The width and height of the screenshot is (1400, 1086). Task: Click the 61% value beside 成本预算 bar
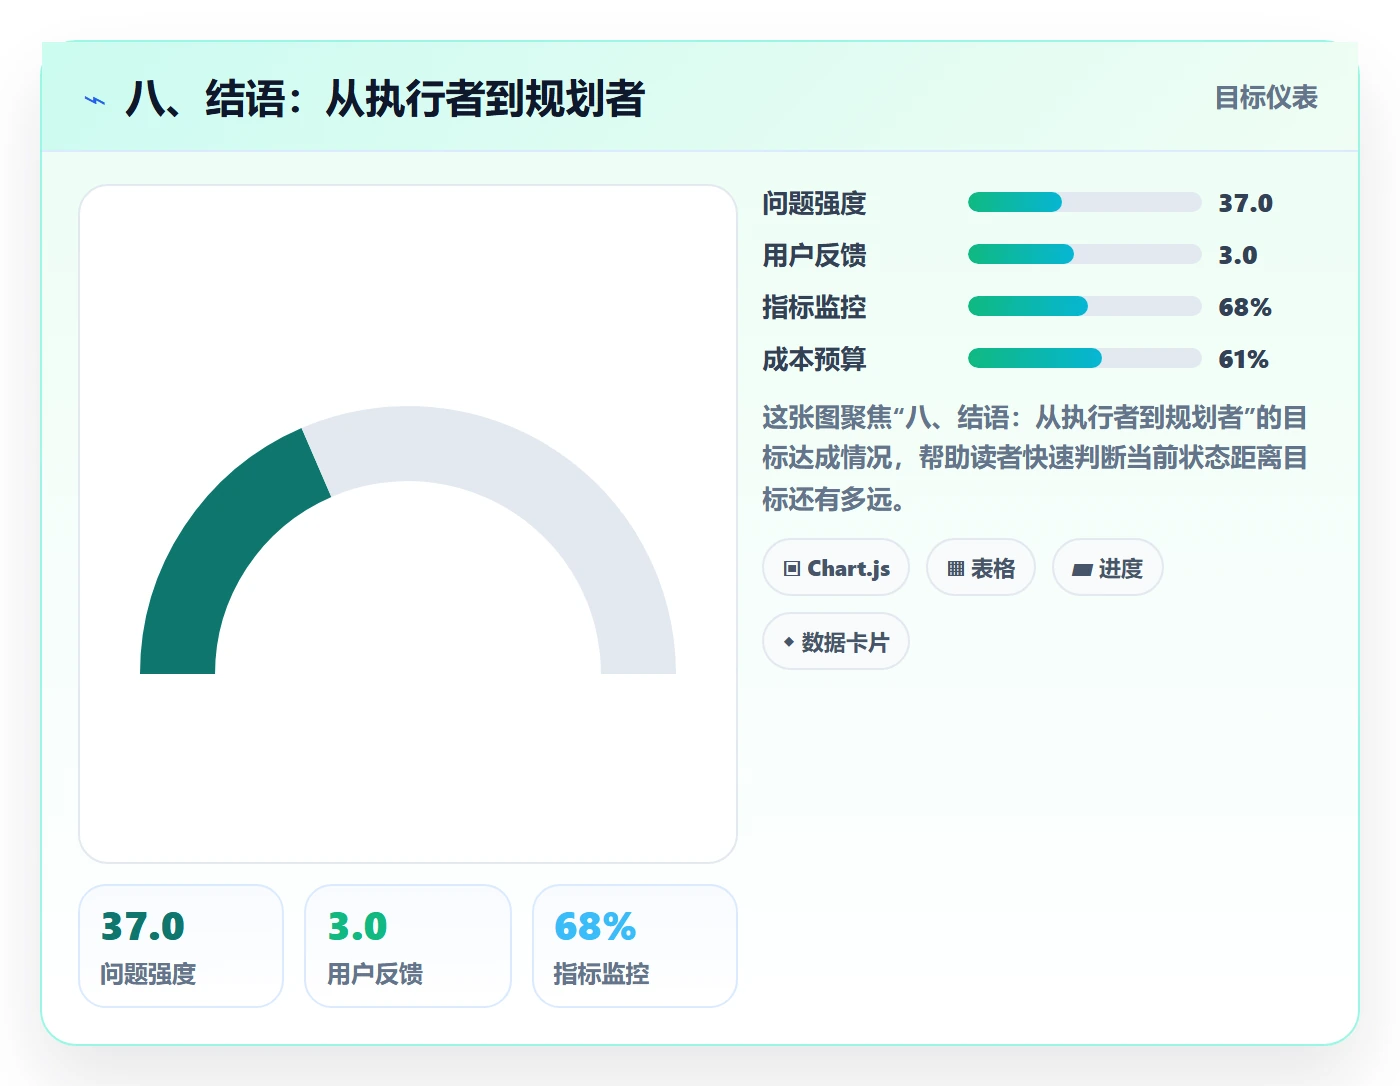(1243, 359)
